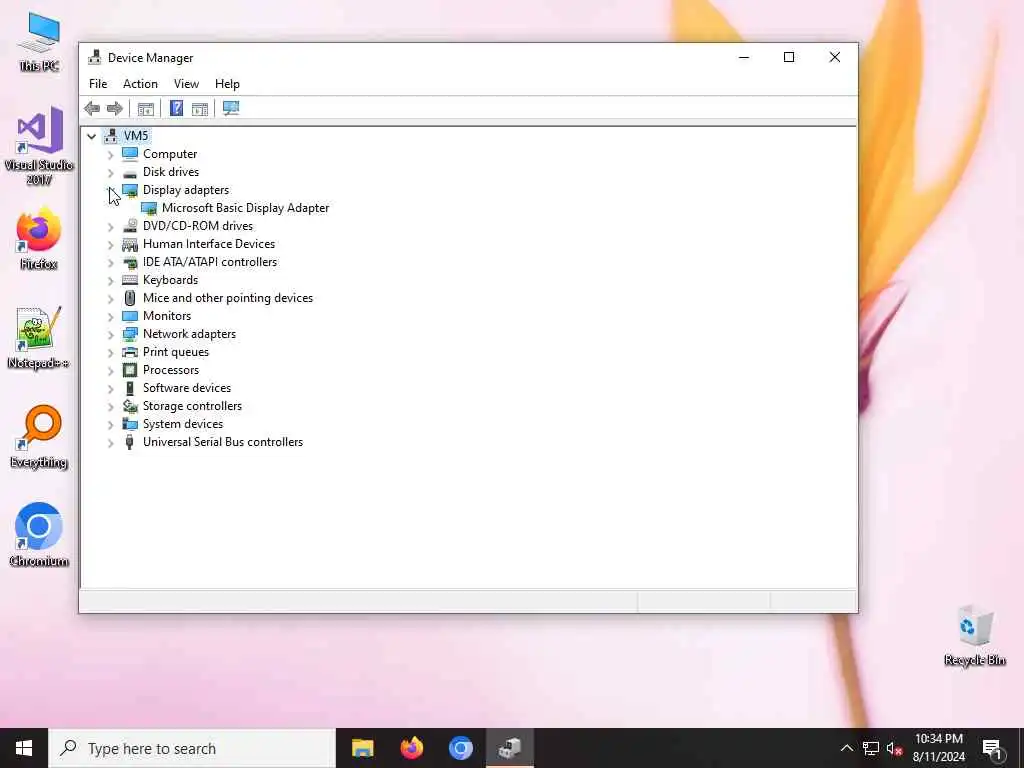
Task: Expand the Network adapters category
Action: tap(110, 334)
